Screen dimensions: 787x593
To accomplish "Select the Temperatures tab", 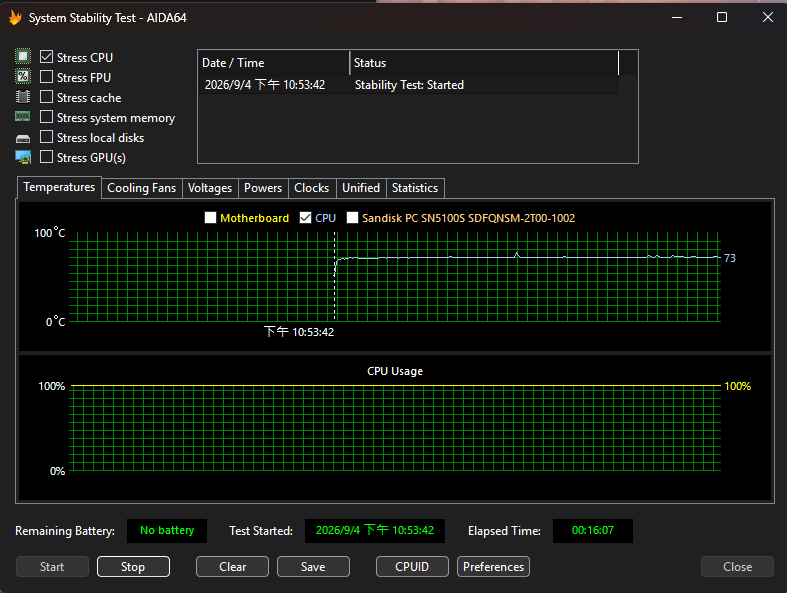I will pos(59,187).
